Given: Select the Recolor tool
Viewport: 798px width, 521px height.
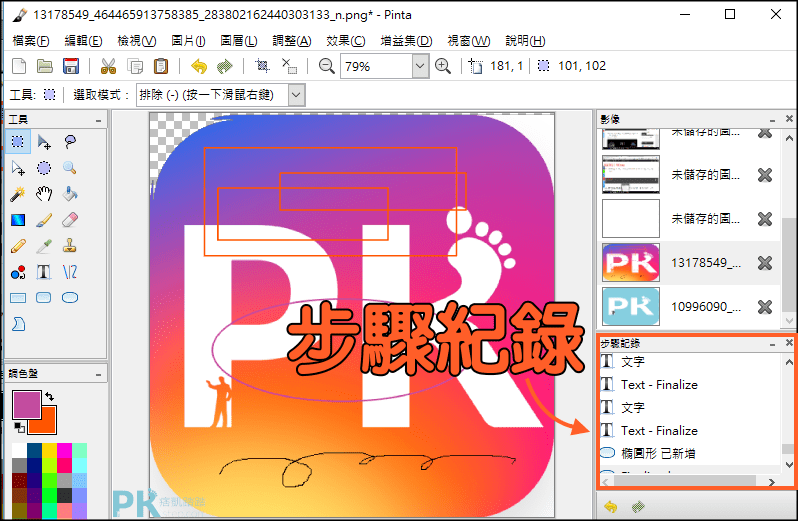Looking at the screenshot, I should tap(18, 272).
